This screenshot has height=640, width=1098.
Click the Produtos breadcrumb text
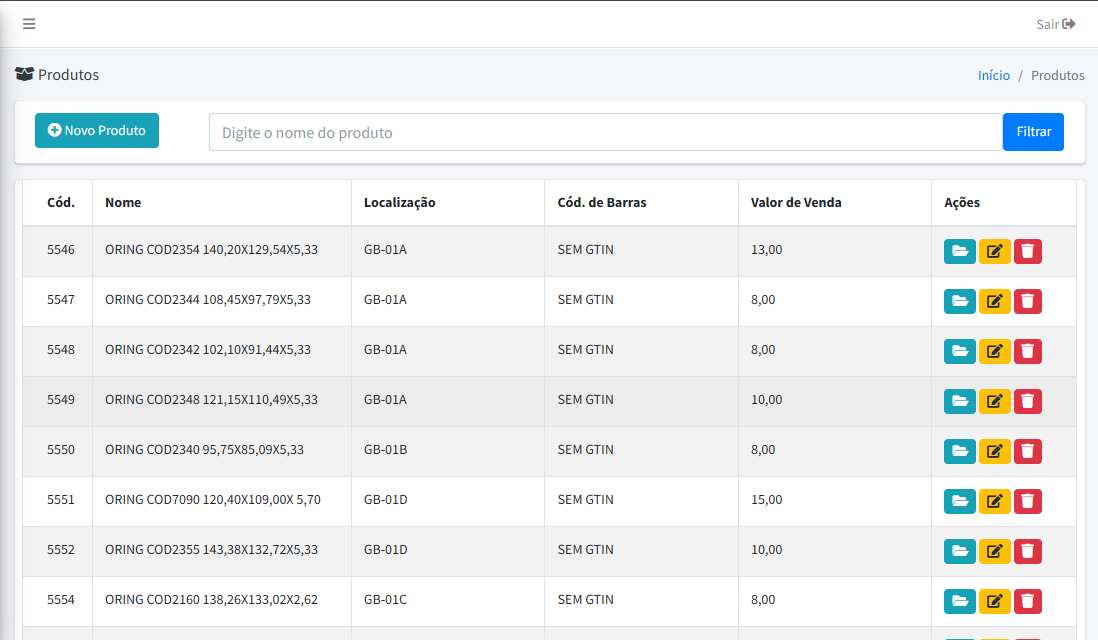click(x=1057, y=75)
